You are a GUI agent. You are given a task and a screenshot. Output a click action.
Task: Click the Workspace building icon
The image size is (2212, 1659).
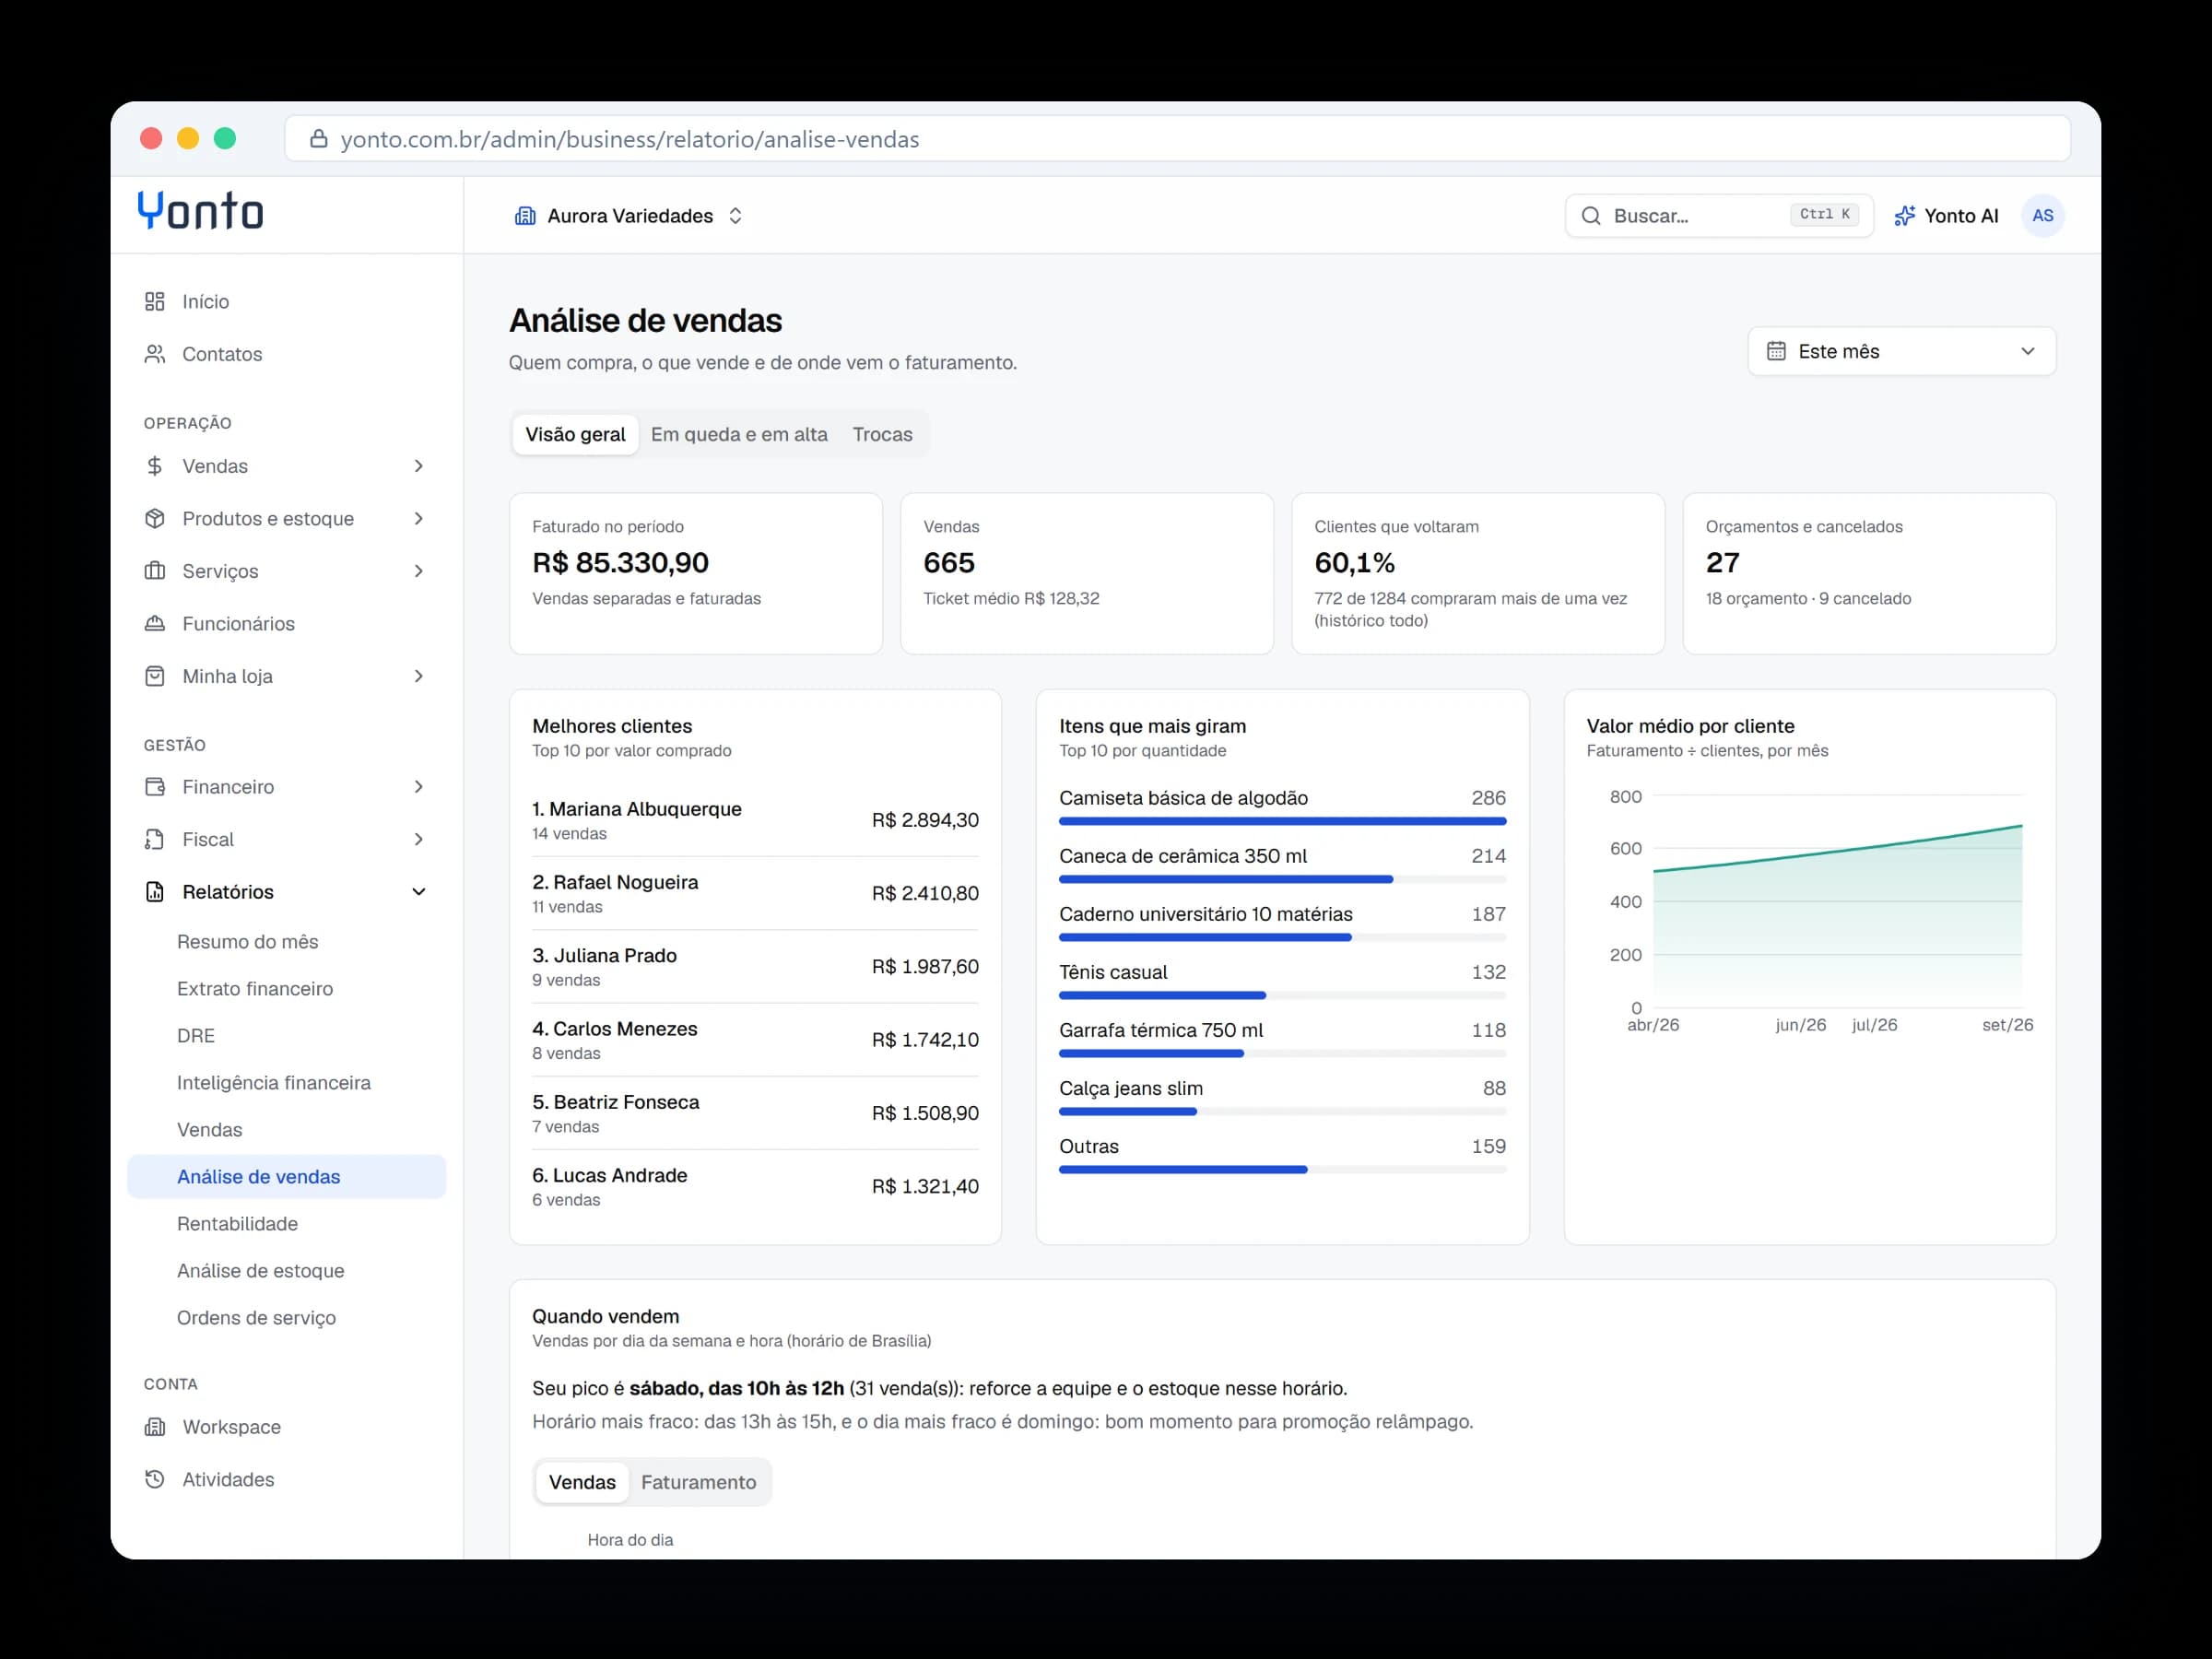click(155, 1426)
